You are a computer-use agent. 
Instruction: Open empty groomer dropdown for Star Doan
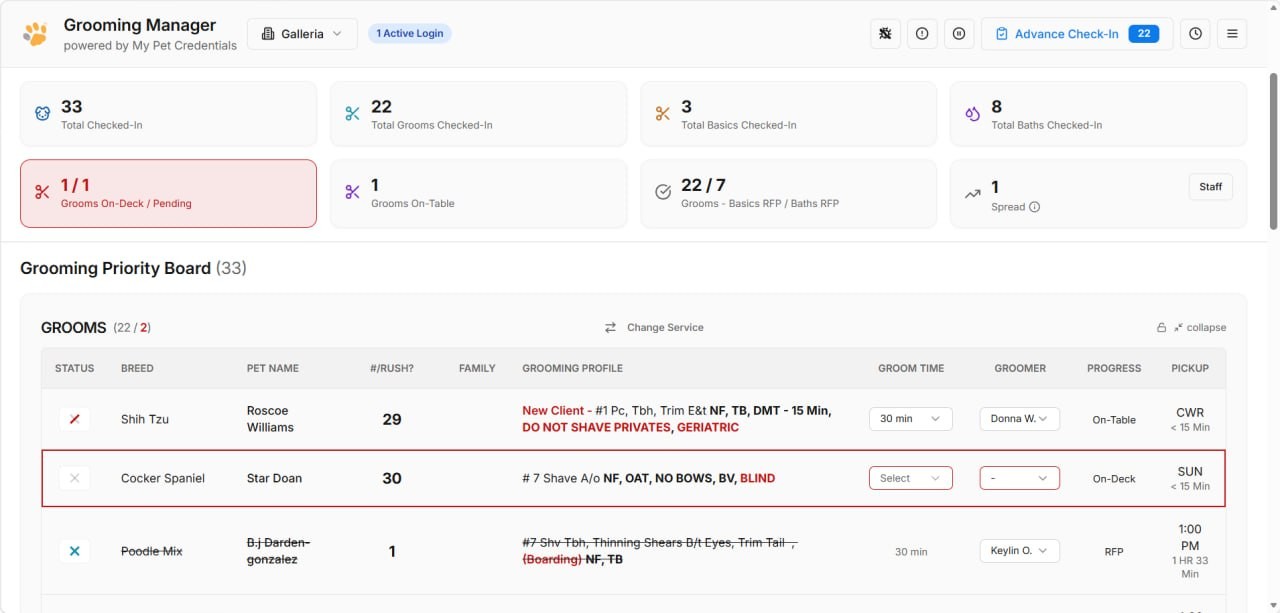click(1019, 478)
